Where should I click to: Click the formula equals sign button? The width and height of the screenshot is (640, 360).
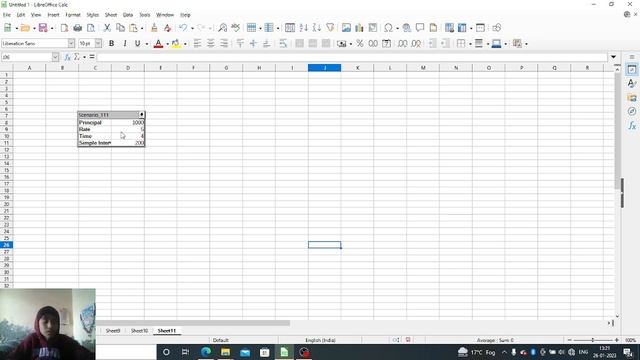[92, 57]
